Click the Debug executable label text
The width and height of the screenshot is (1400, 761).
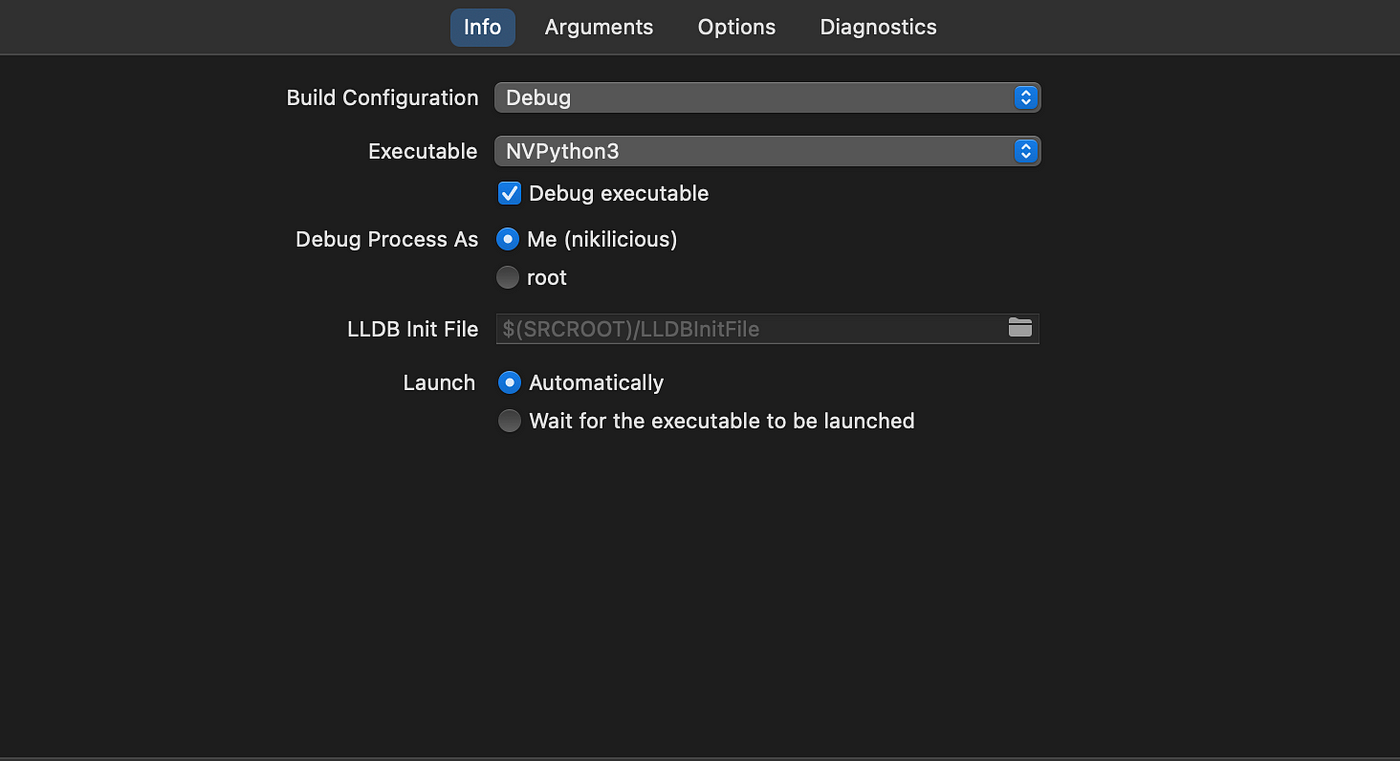tap(619, 193)
